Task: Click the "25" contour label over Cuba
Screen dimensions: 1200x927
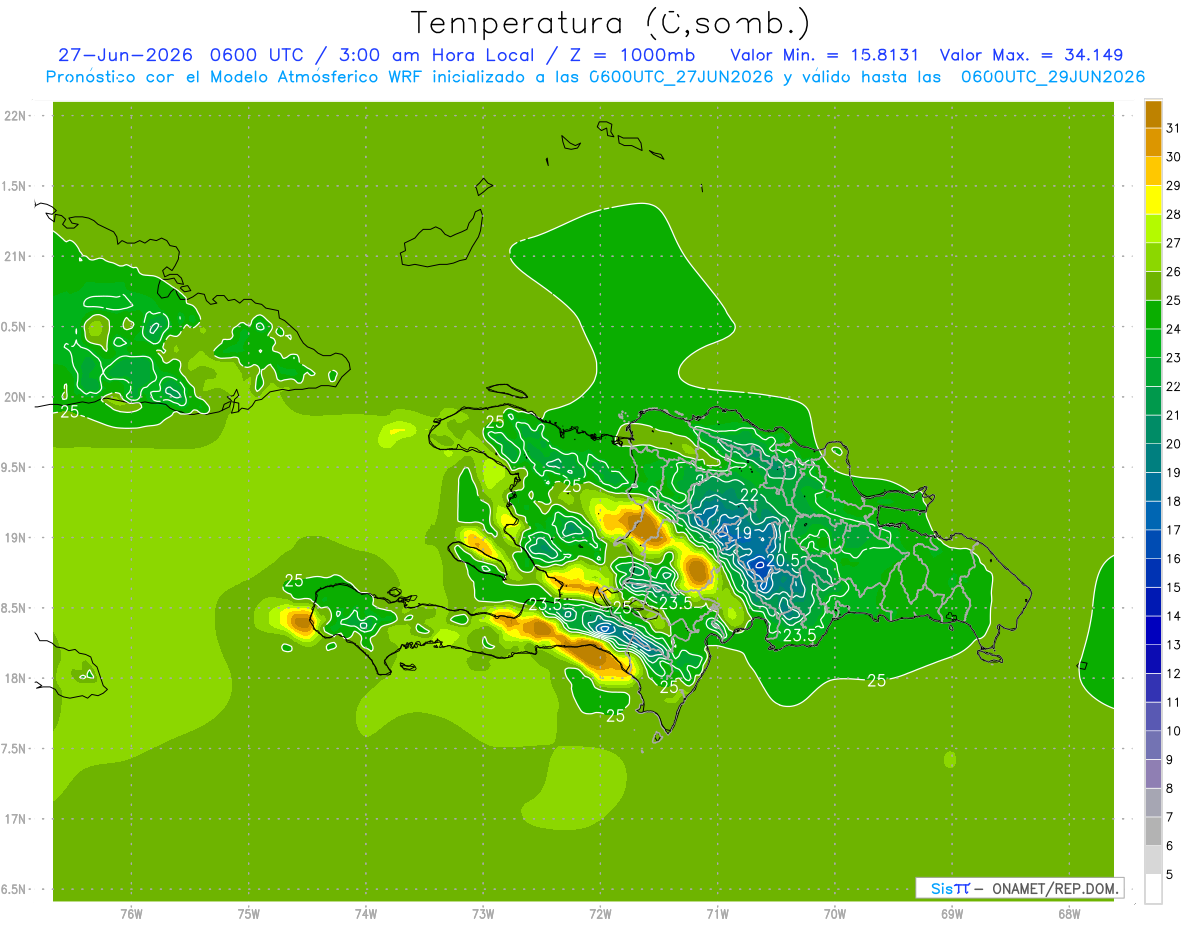Action: coord(70,411)
